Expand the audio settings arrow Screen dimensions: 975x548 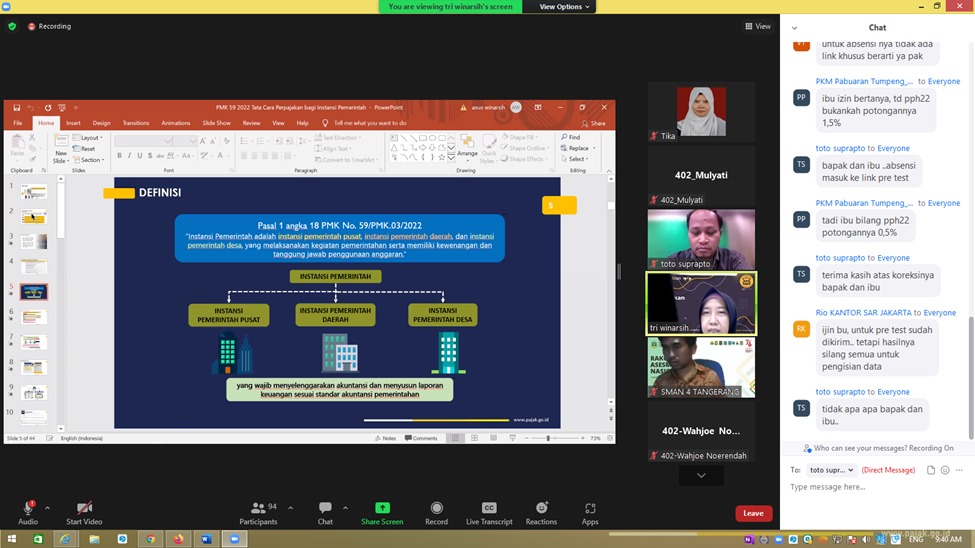pyautogui.click(x=47, y=507)
